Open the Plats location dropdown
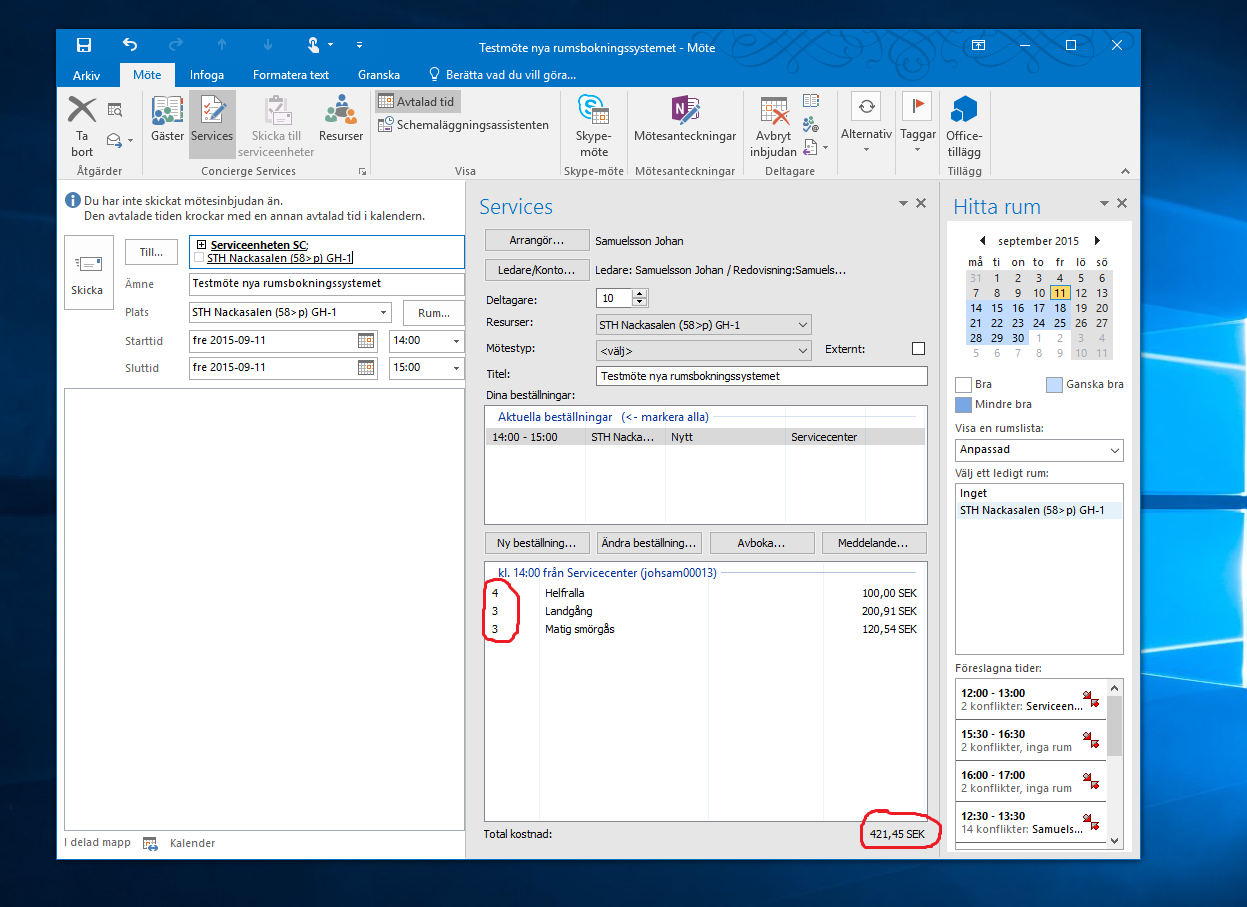This screenshot has width=1247, height=907. 385,313
